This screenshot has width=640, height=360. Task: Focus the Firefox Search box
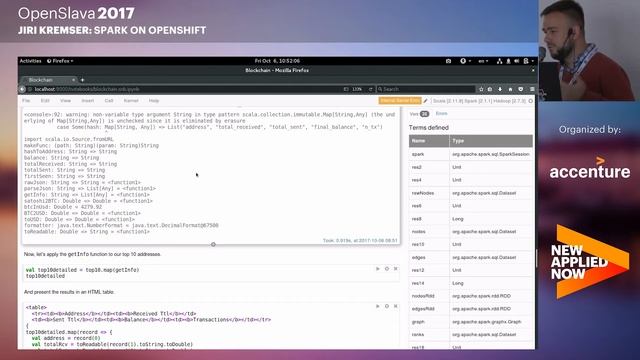(426, 89)
